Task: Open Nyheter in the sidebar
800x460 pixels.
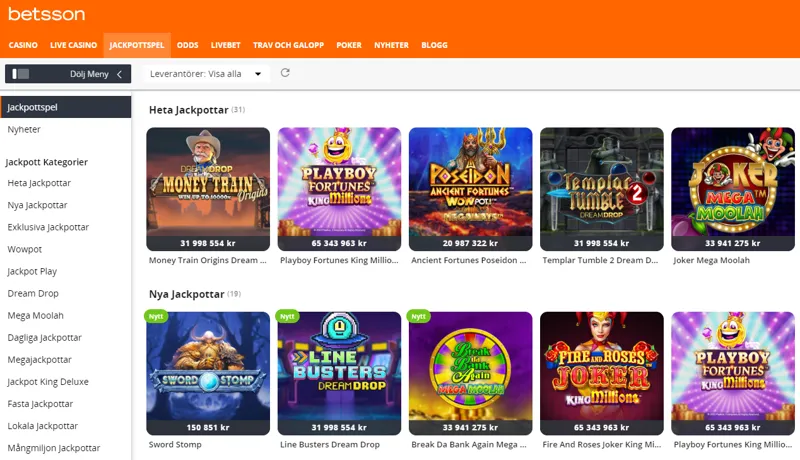Action: pos(24,129)
